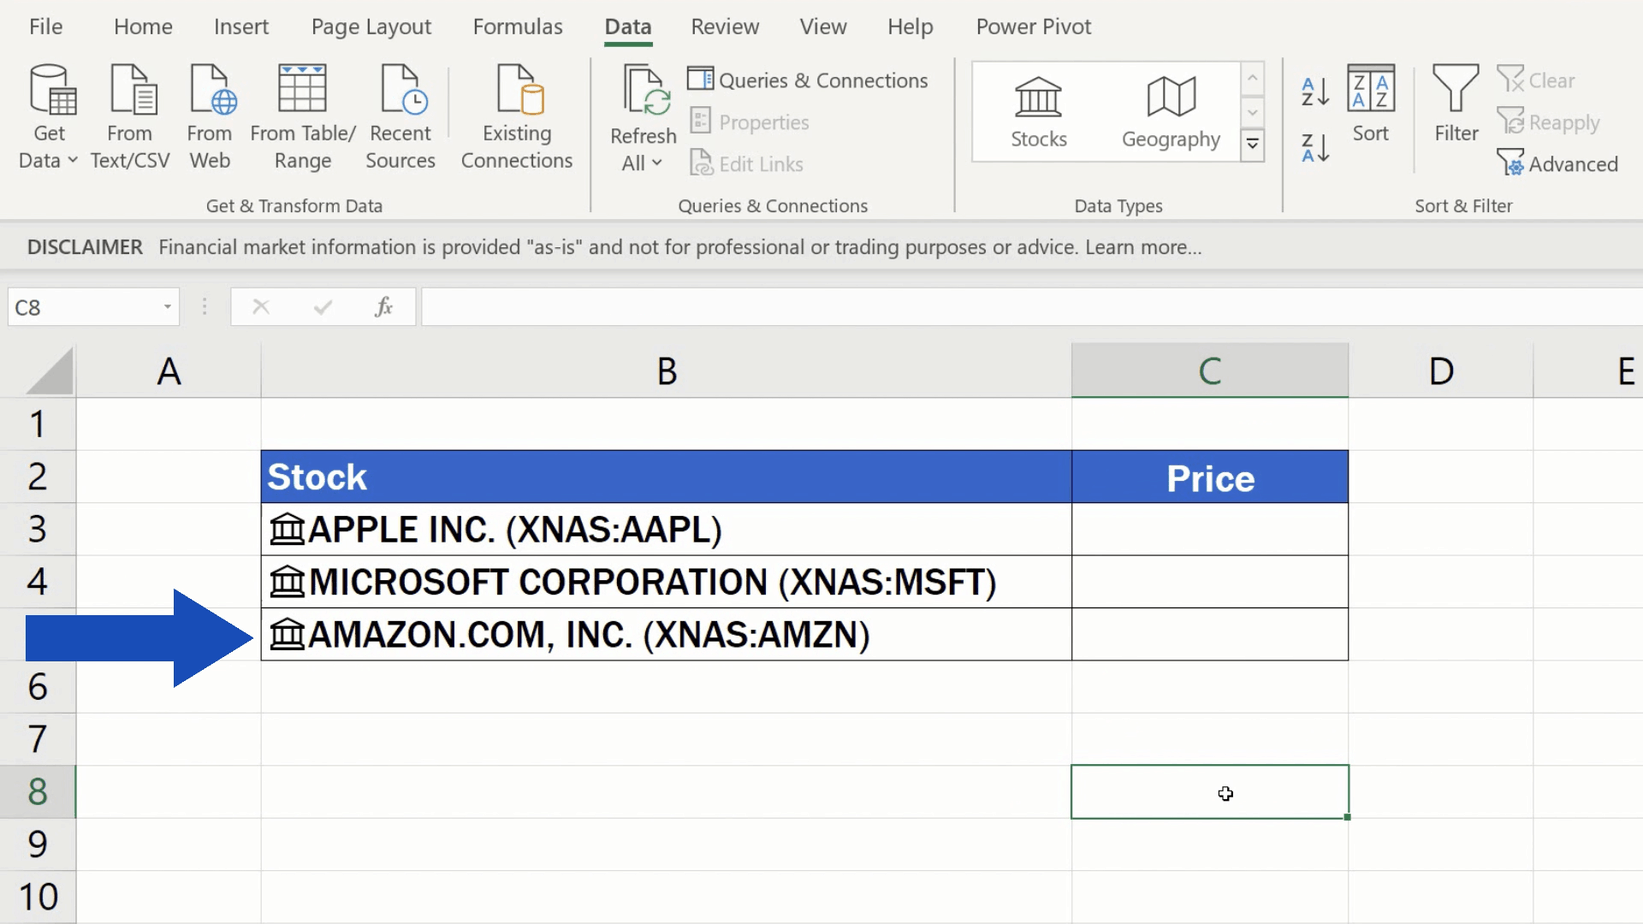Switch to the Formulas tab
Image resolution: width=1643 pixels, height=924 pixels.
click(517, 27)
